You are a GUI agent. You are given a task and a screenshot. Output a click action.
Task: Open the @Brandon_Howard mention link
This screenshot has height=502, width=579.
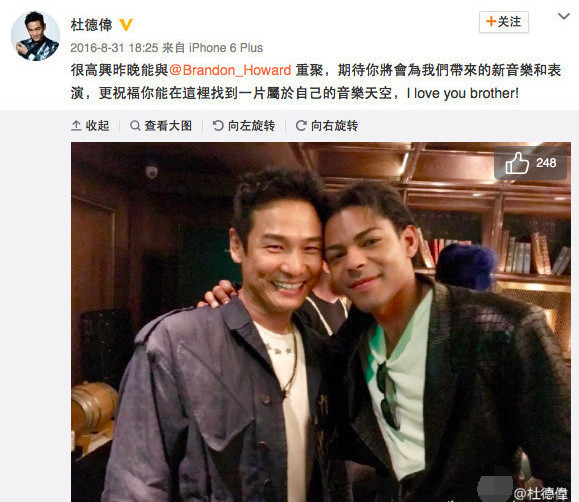point(230,70)
